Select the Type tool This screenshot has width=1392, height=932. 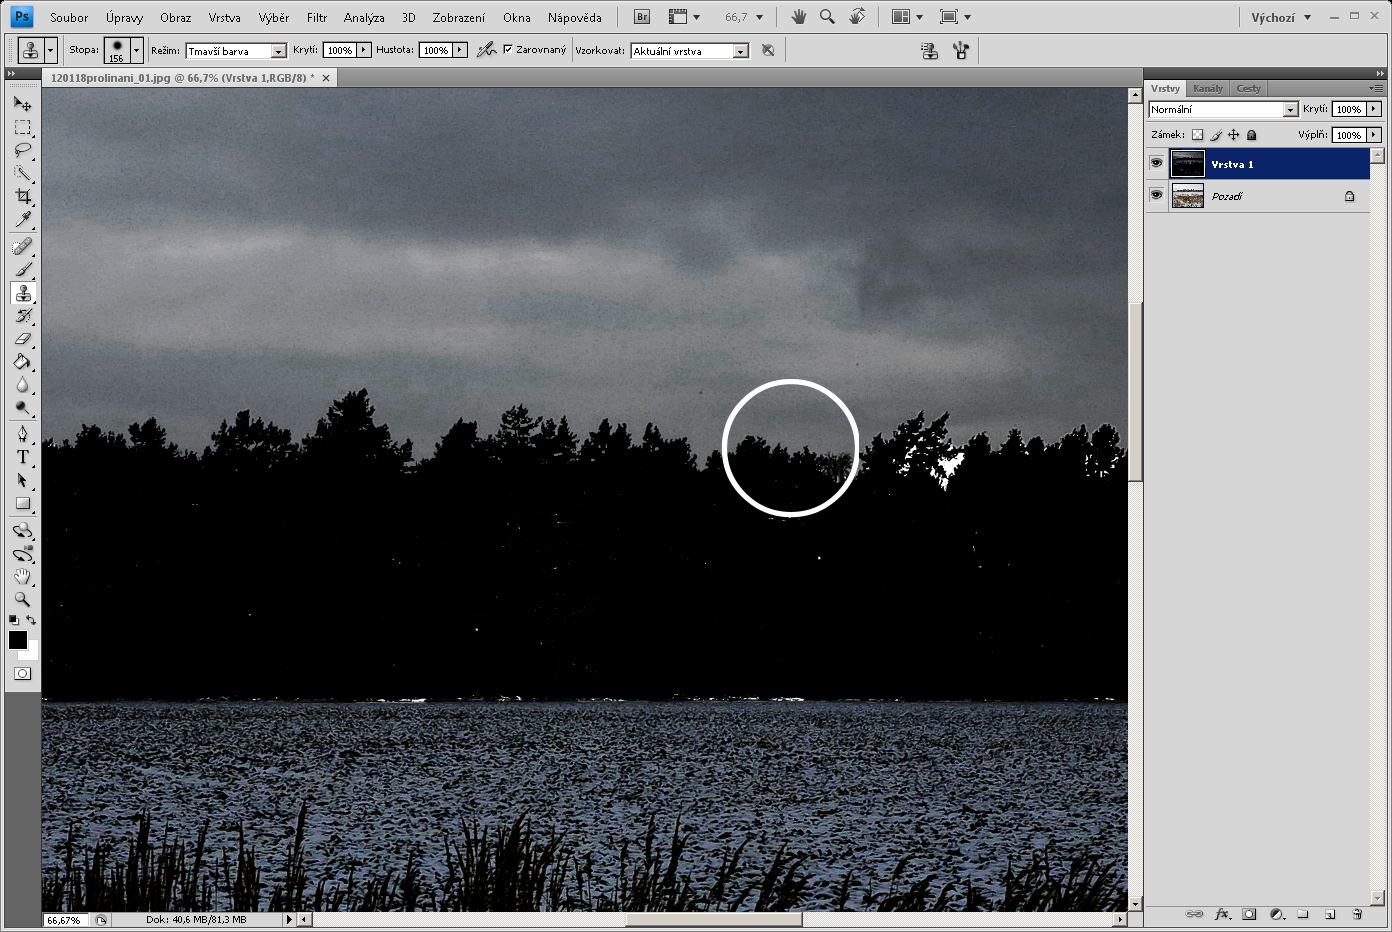[x=22, y=457]
